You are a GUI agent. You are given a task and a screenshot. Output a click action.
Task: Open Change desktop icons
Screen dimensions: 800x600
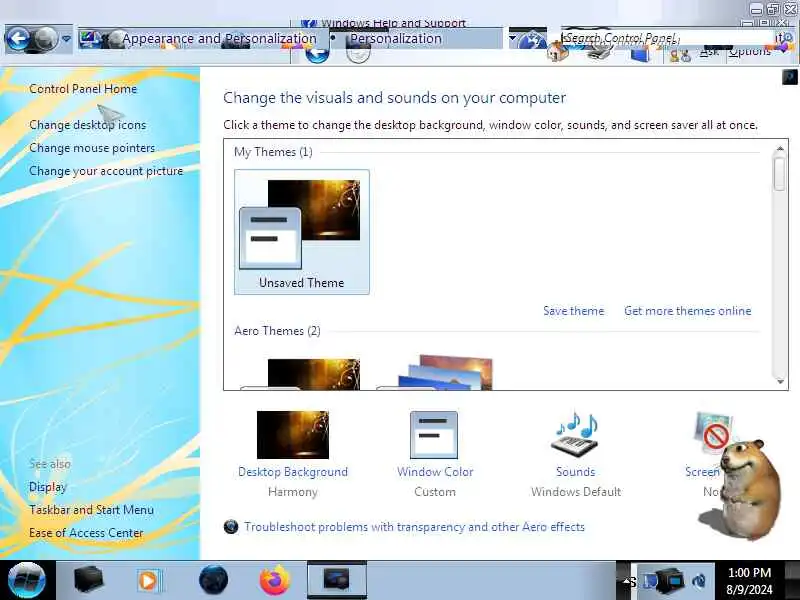coord(88,125)
